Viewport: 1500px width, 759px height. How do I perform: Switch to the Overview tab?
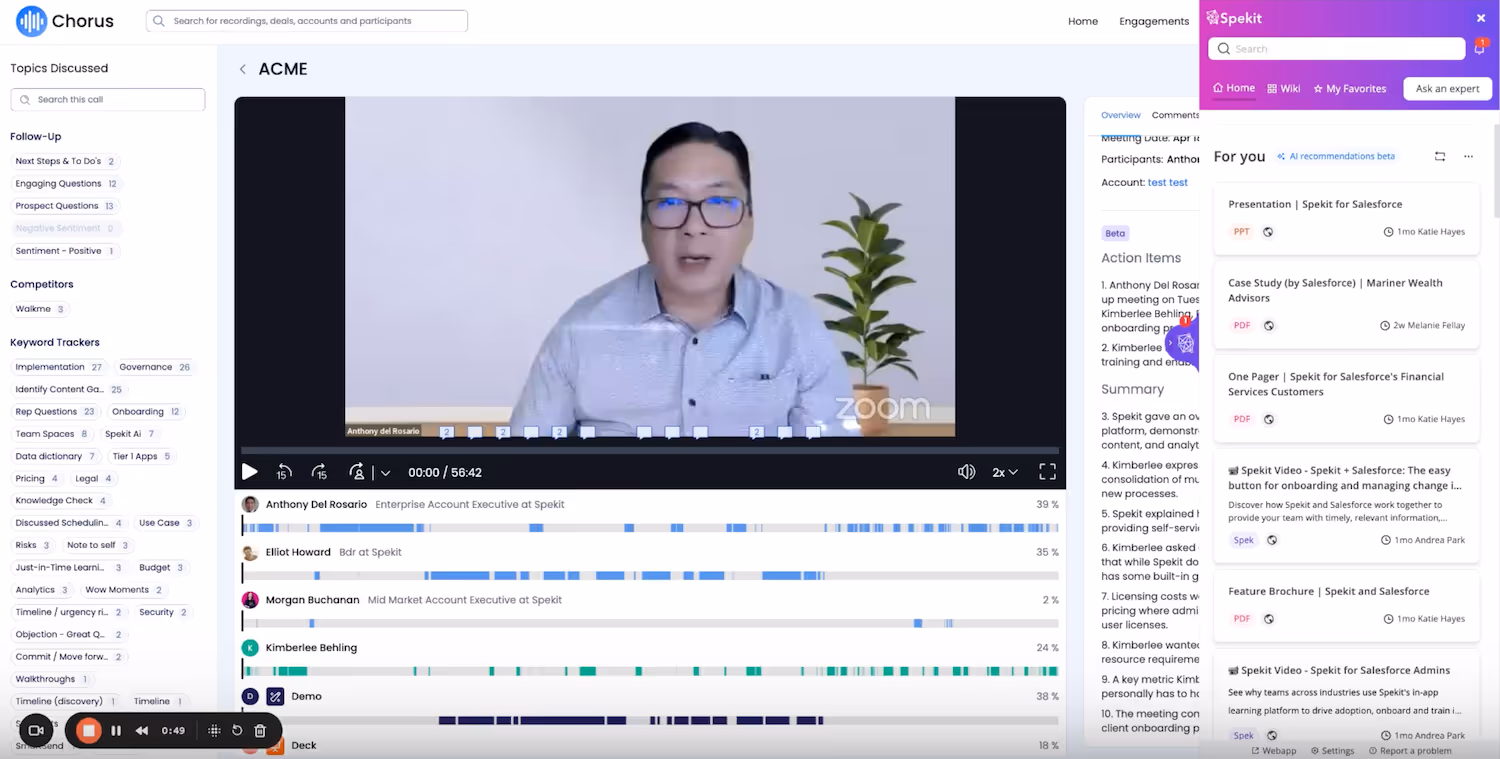(x=1120, y=115)
